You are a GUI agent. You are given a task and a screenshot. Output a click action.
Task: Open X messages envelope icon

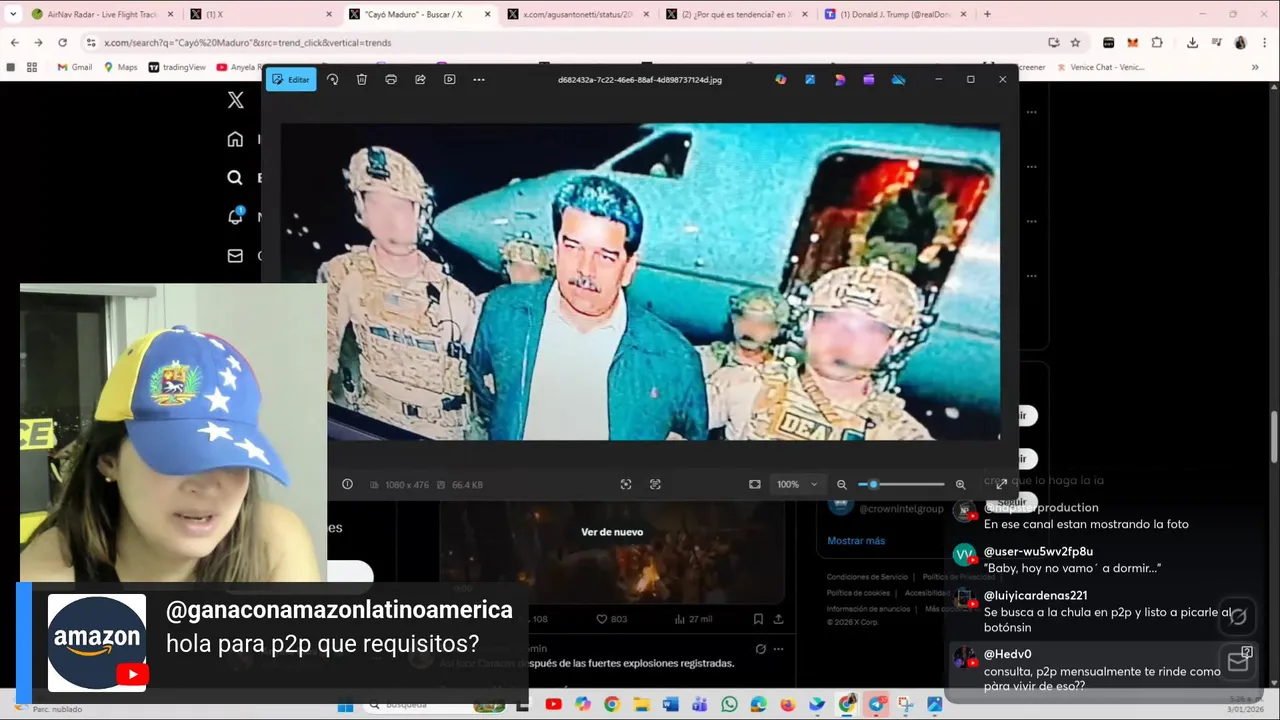235,256
